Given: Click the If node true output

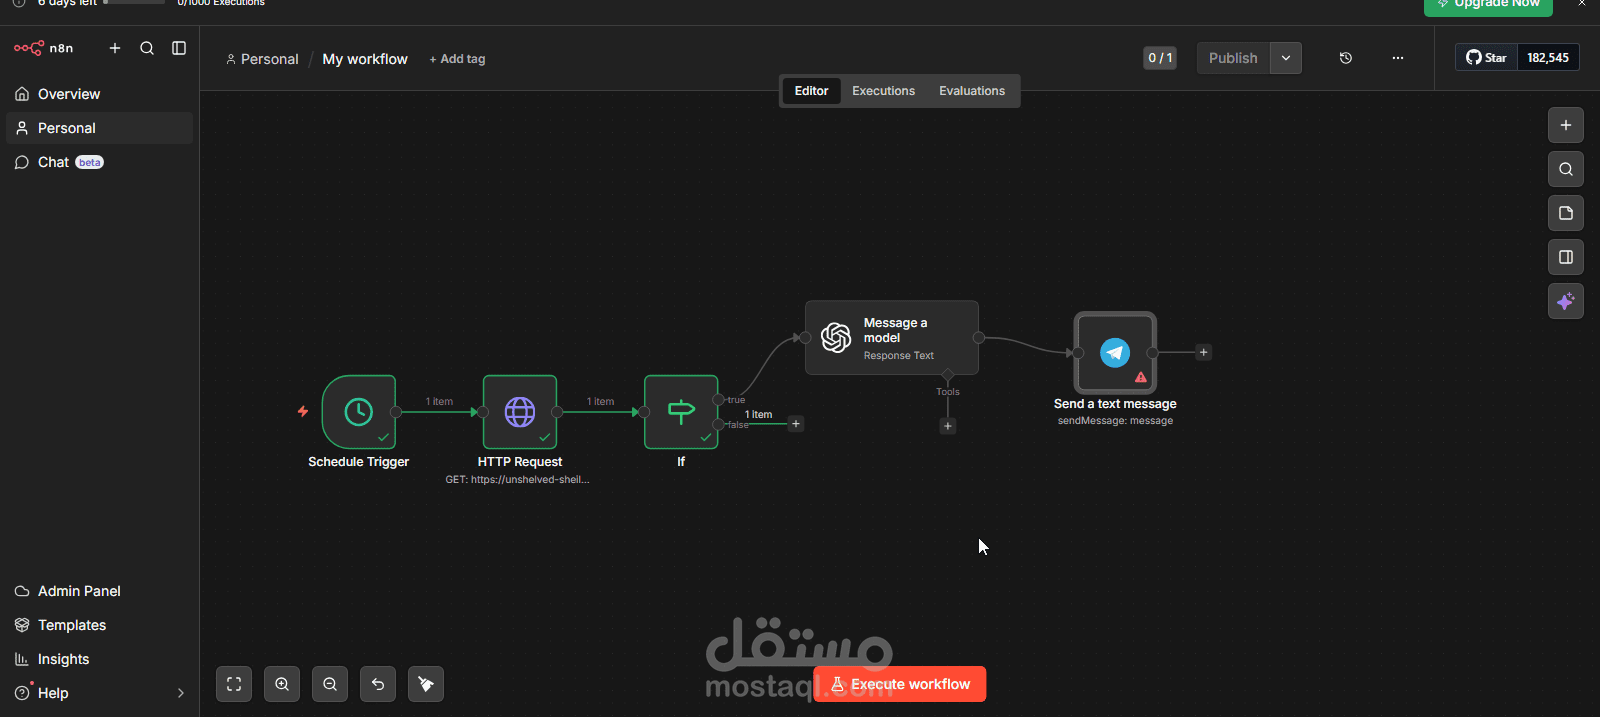Looking at the screenshot, I should click(718, 400).
